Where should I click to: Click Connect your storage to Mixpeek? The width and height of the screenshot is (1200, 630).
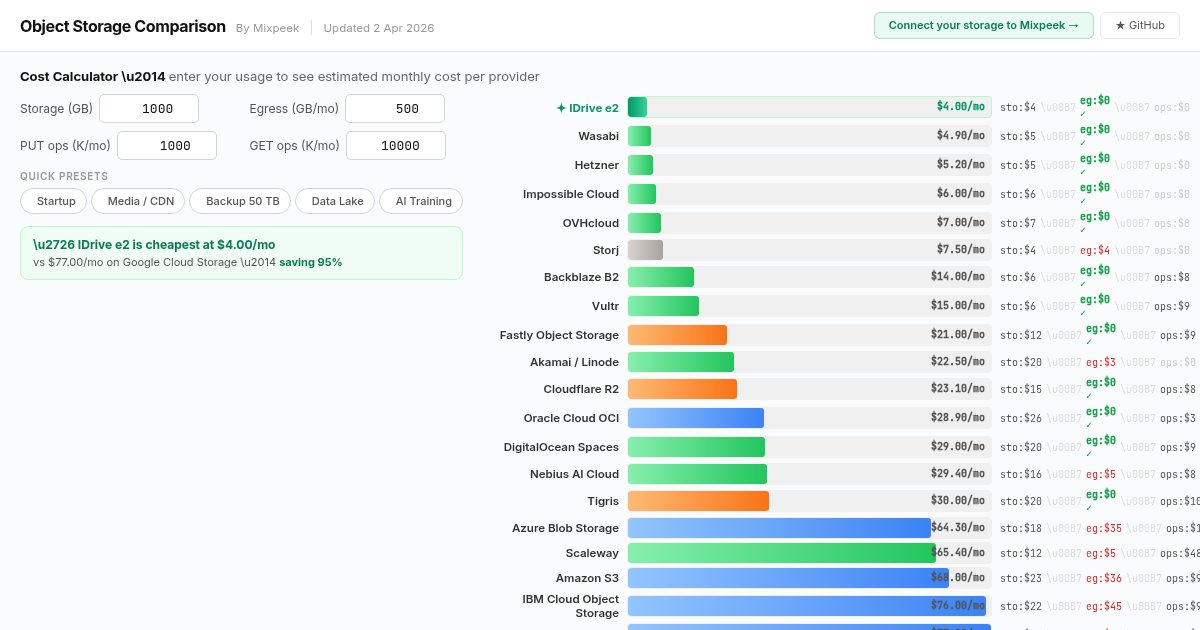tap(983, 25)
